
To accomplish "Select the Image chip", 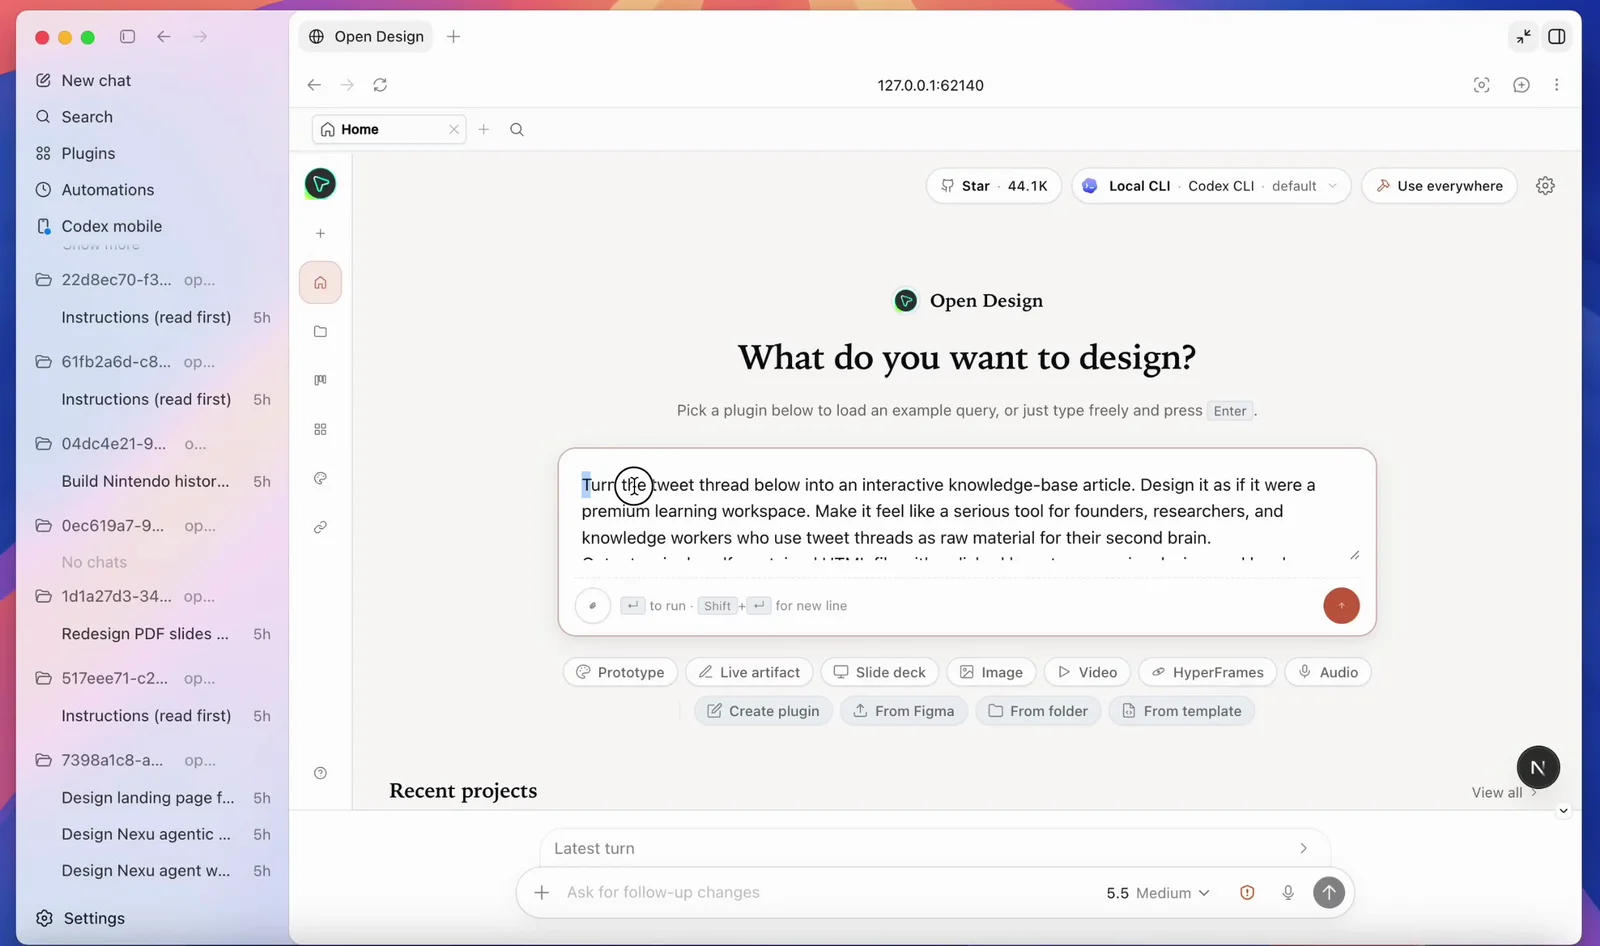I will pyautogui.click(x=991, y=672).
